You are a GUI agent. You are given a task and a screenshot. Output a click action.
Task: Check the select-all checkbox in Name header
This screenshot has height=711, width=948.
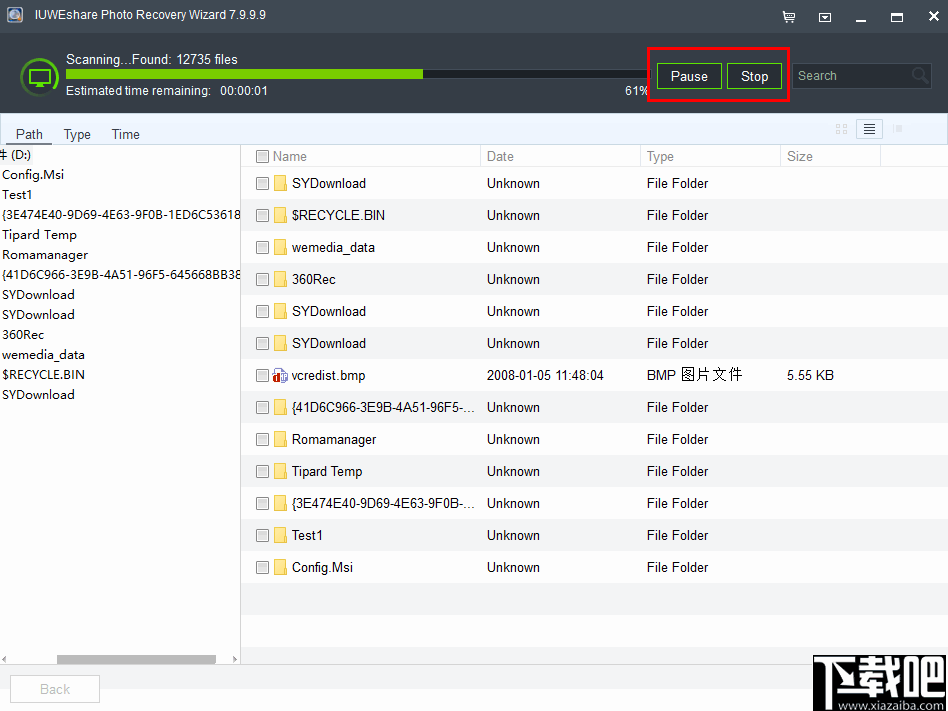(261, 156)
